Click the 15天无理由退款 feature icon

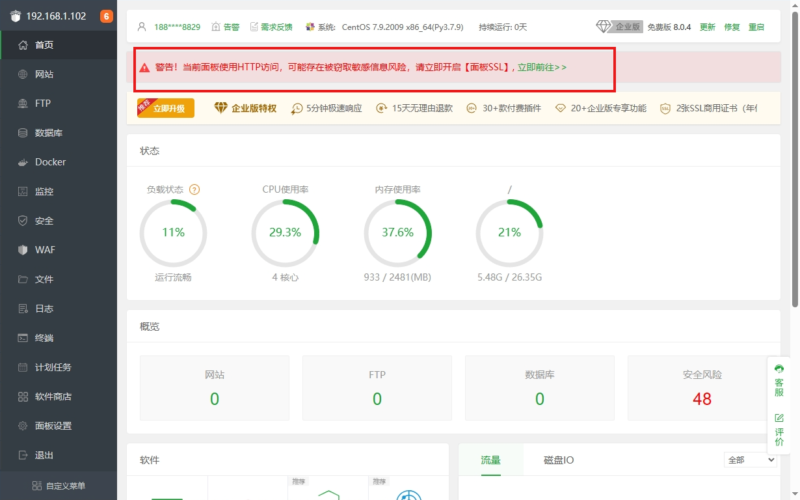pos(381,108)
